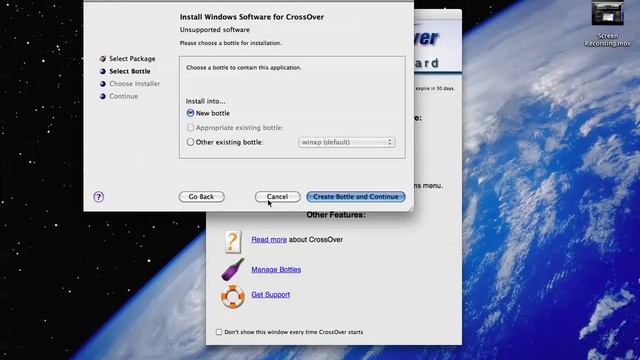This screenshot has height=360, width=640.
Task: Click the Read more document icon
Action: click(x=232, y=241)
